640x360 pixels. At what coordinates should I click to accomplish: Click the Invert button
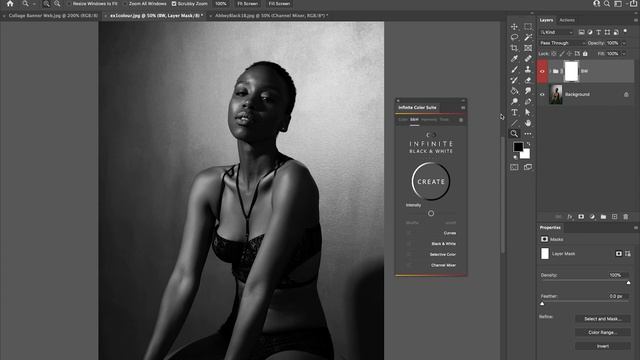point(602,346)
